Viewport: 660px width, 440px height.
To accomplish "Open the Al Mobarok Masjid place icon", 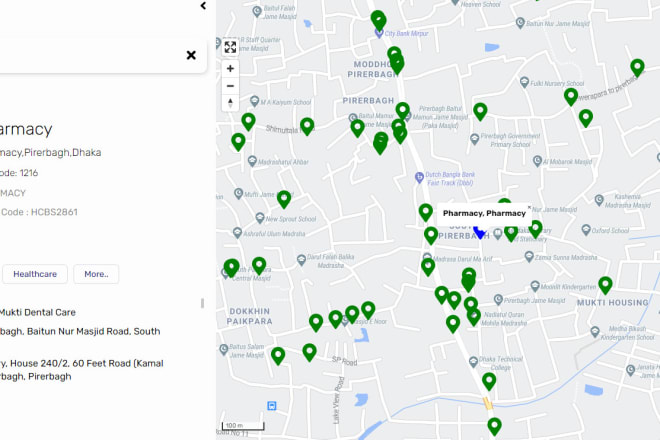I will [538, 160].
